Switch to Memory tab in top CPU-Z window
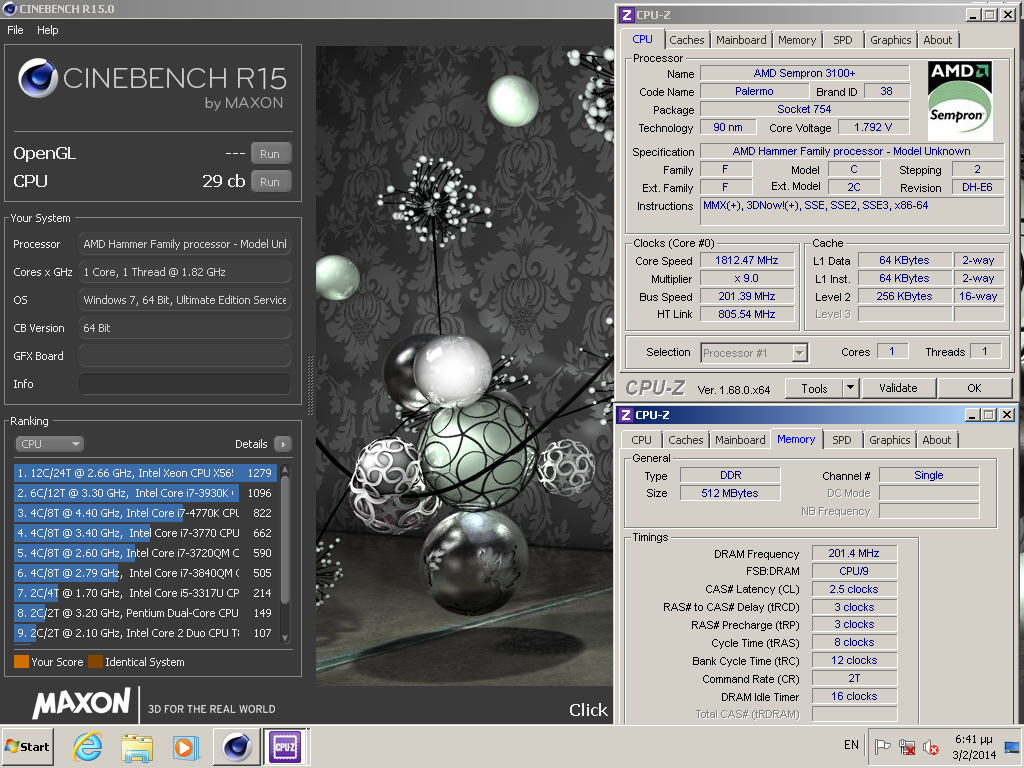 coord(797,40)
